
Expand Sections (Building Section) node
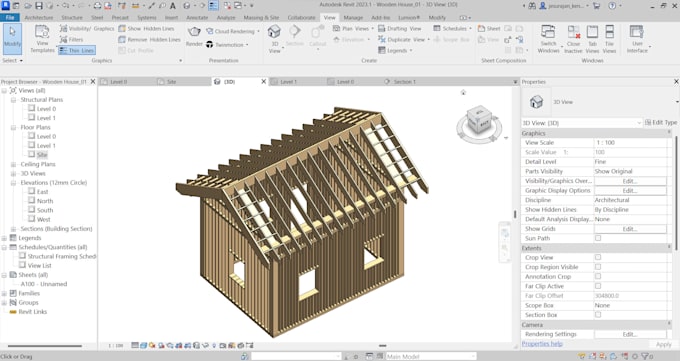point(13,229)
